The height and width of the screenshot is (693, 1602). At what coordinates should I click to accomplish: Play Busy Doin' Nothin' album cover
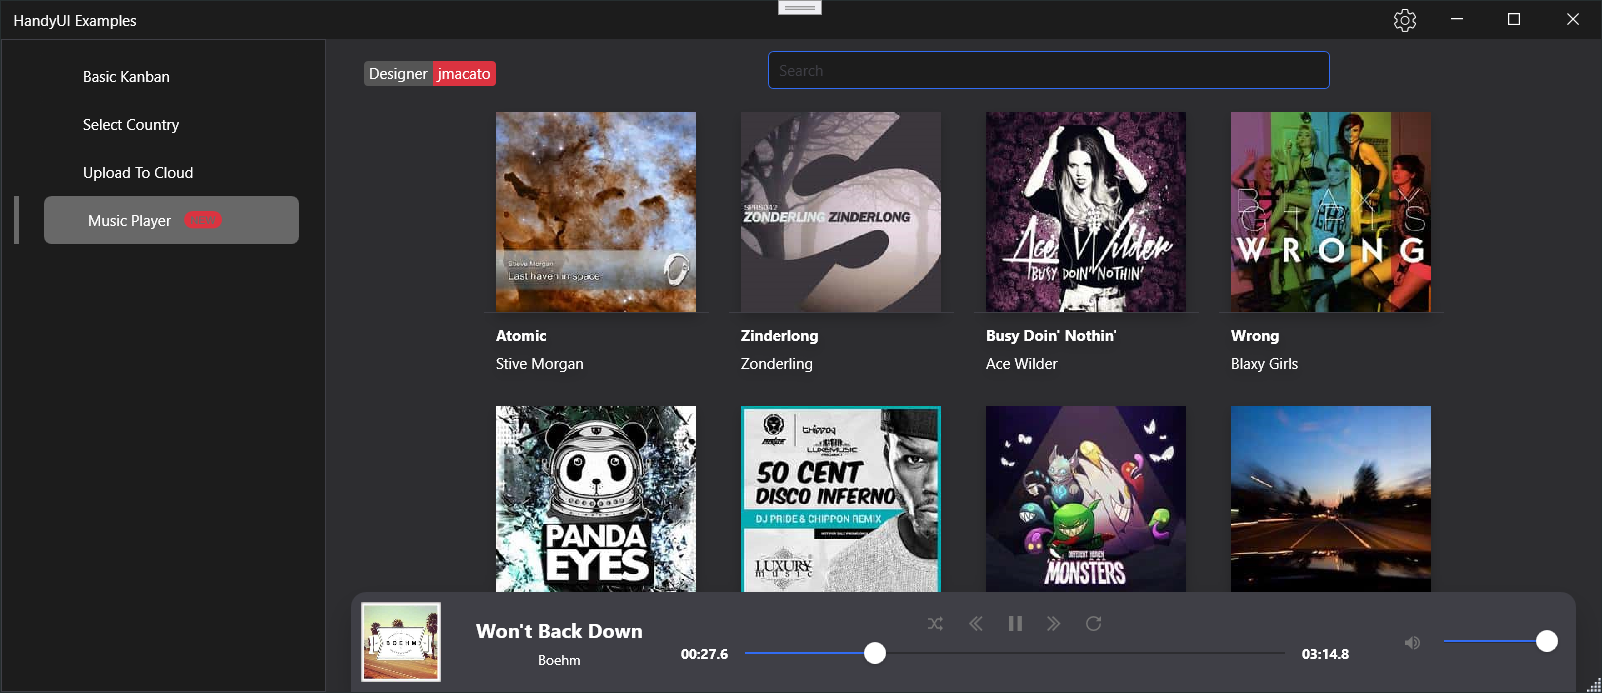[x=1086, y=212]
